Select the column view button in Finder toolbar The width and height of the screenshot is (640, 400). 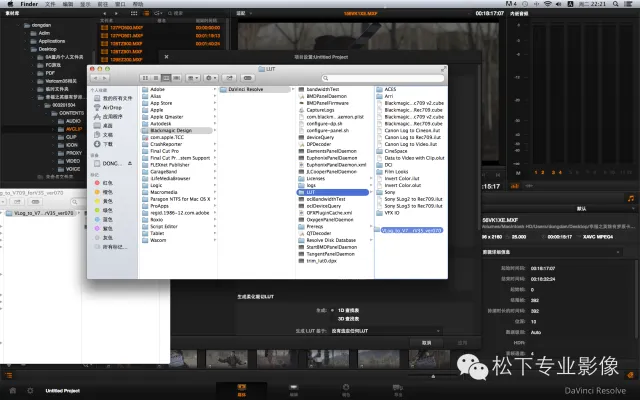point(166,78)
